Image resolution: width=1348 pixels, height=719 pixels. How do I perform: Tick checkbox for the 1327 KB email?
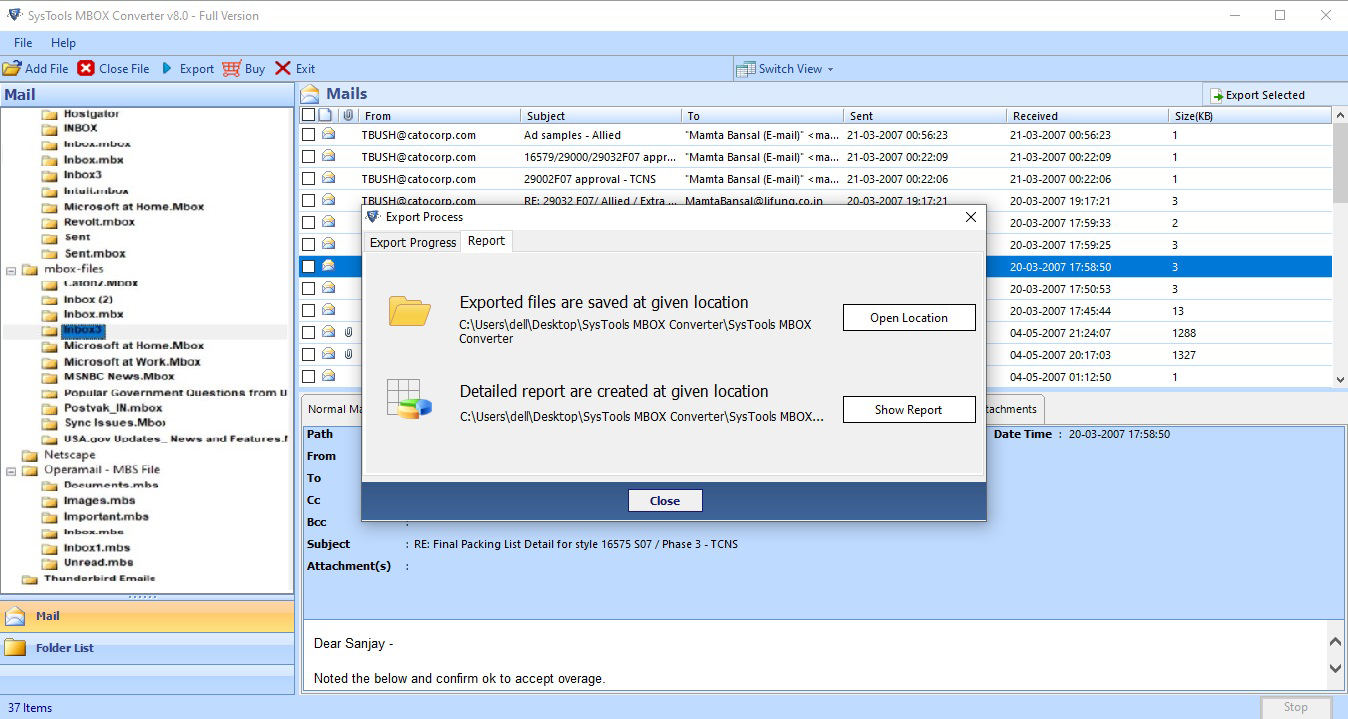pyautogui.click(x=309, y=354)
